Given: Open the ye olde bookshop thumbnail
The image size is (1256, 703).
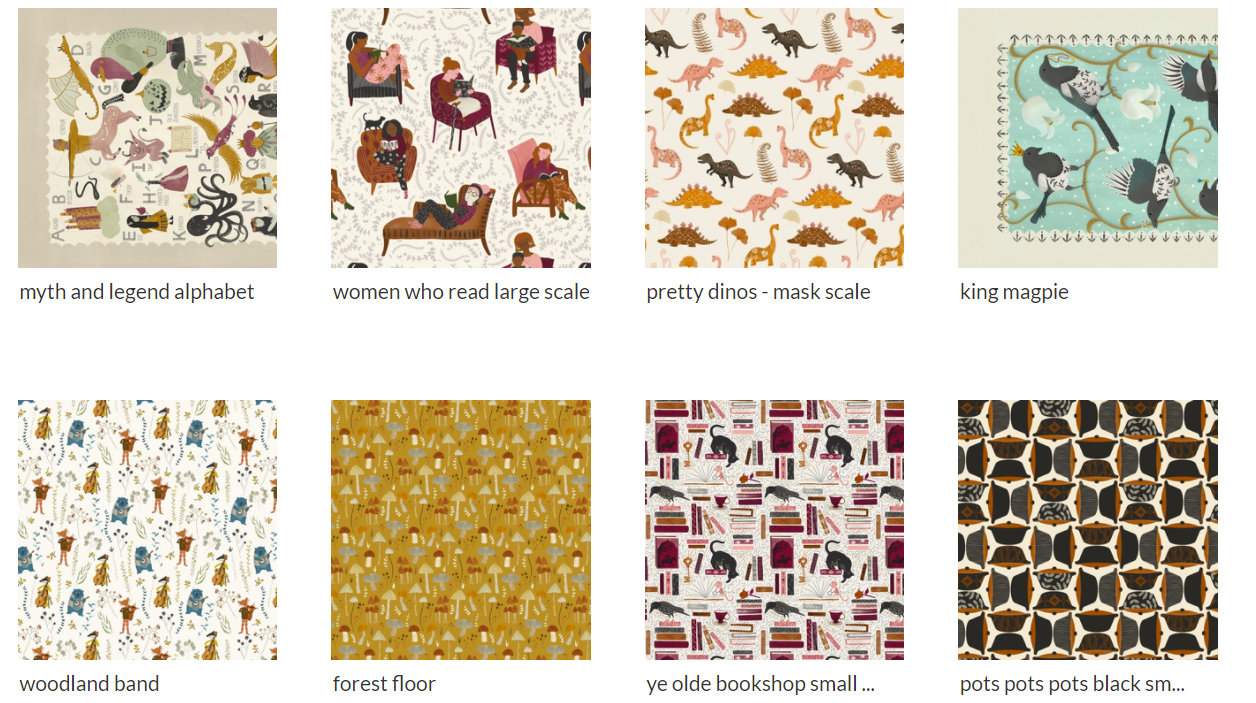Looking at the screenshot, I should point(774,530).
